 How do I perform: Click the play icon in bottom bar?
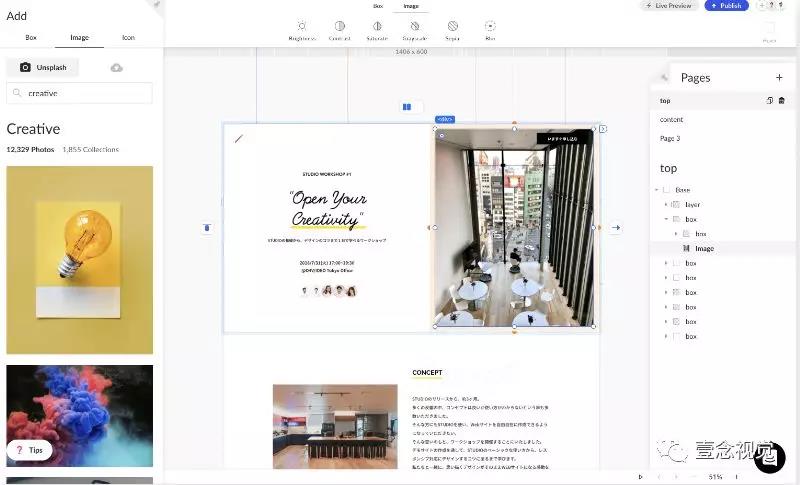coord(640,477)
